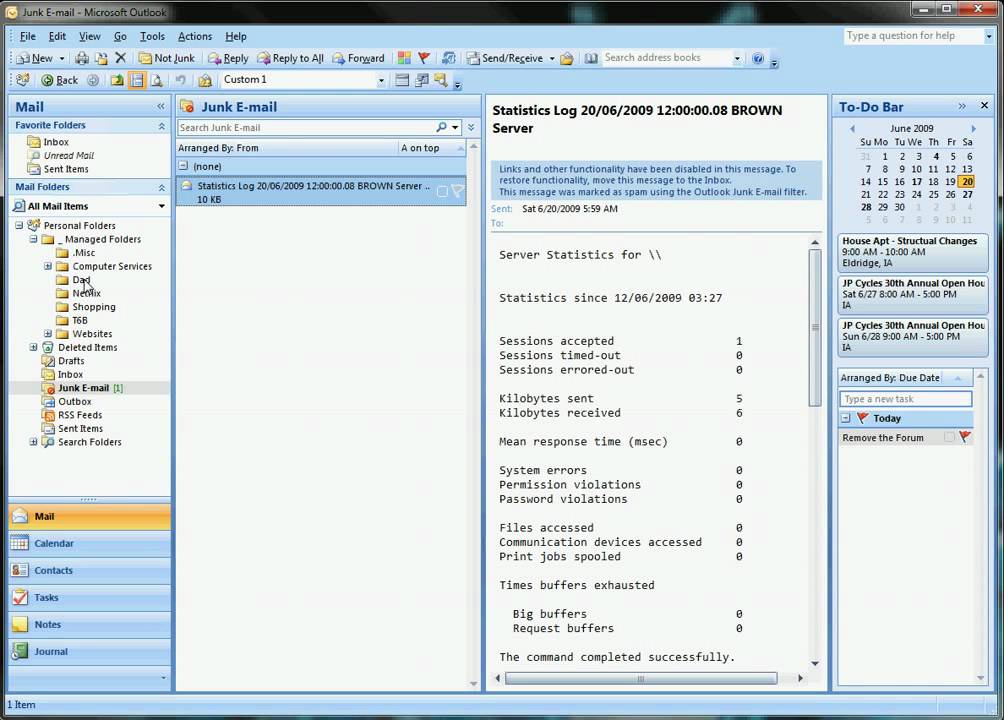Viewport: 1004px width, 720px height.
Task: Collapse the Favorite Folders section
Action: click(x=161, y=126)
